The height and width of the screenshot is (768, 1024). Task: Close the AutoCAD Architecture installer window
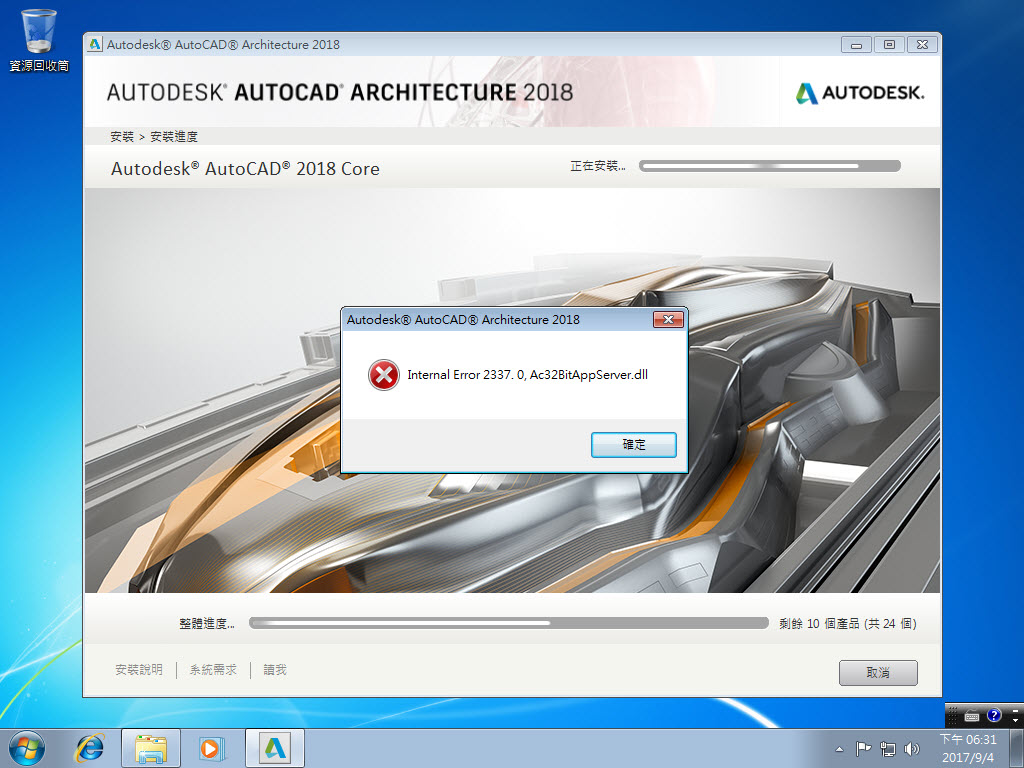tap(922, 45)
